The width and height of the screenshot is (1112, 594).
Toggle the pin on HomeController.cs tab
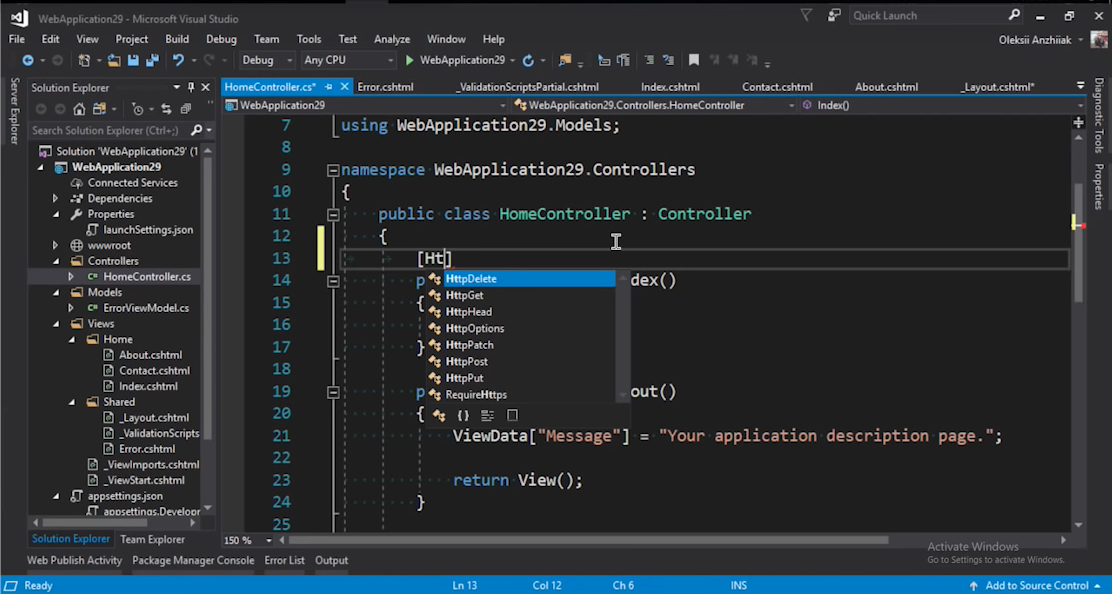click(x=328, y=86)
